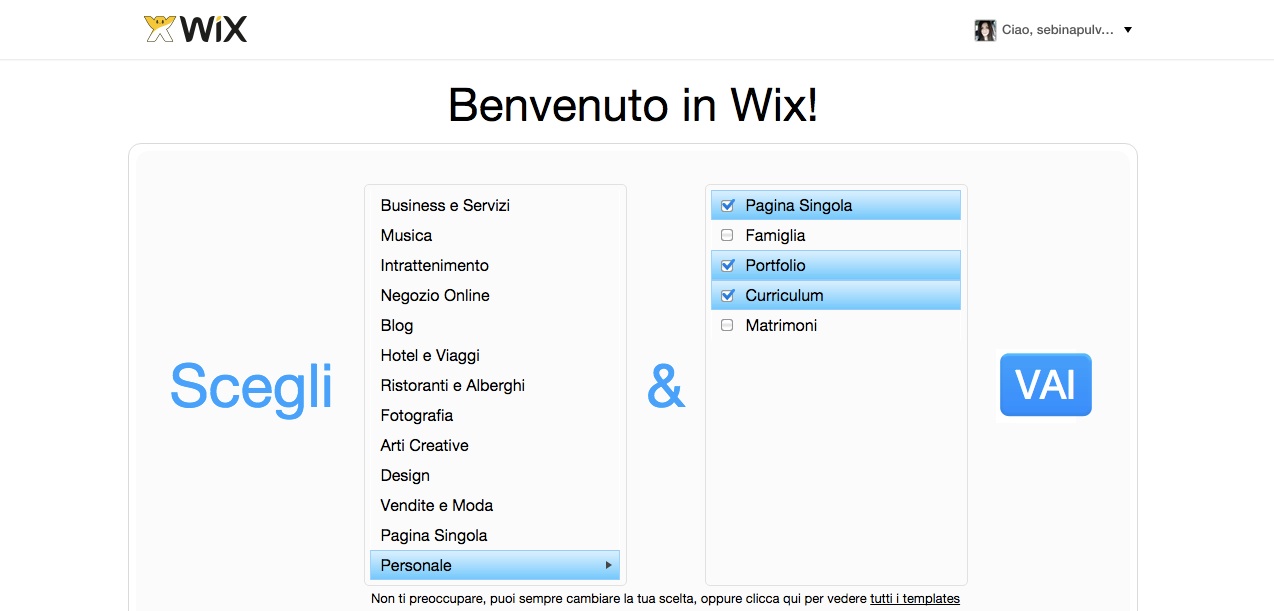Viewport: 1274px width, 611px height.
Task: Check the Matrimoni checkbox
Action: [x=727, y=326]
